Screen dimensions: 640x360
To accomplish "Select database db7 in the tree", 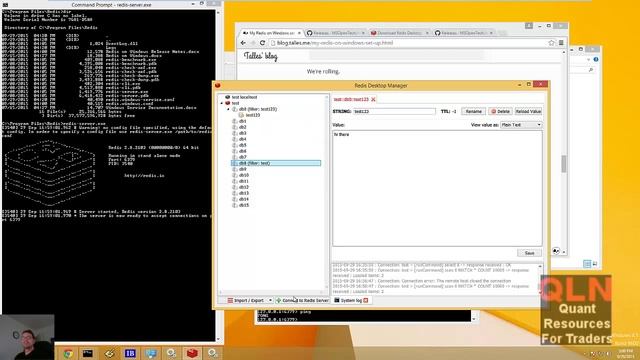I will [242, 157].
